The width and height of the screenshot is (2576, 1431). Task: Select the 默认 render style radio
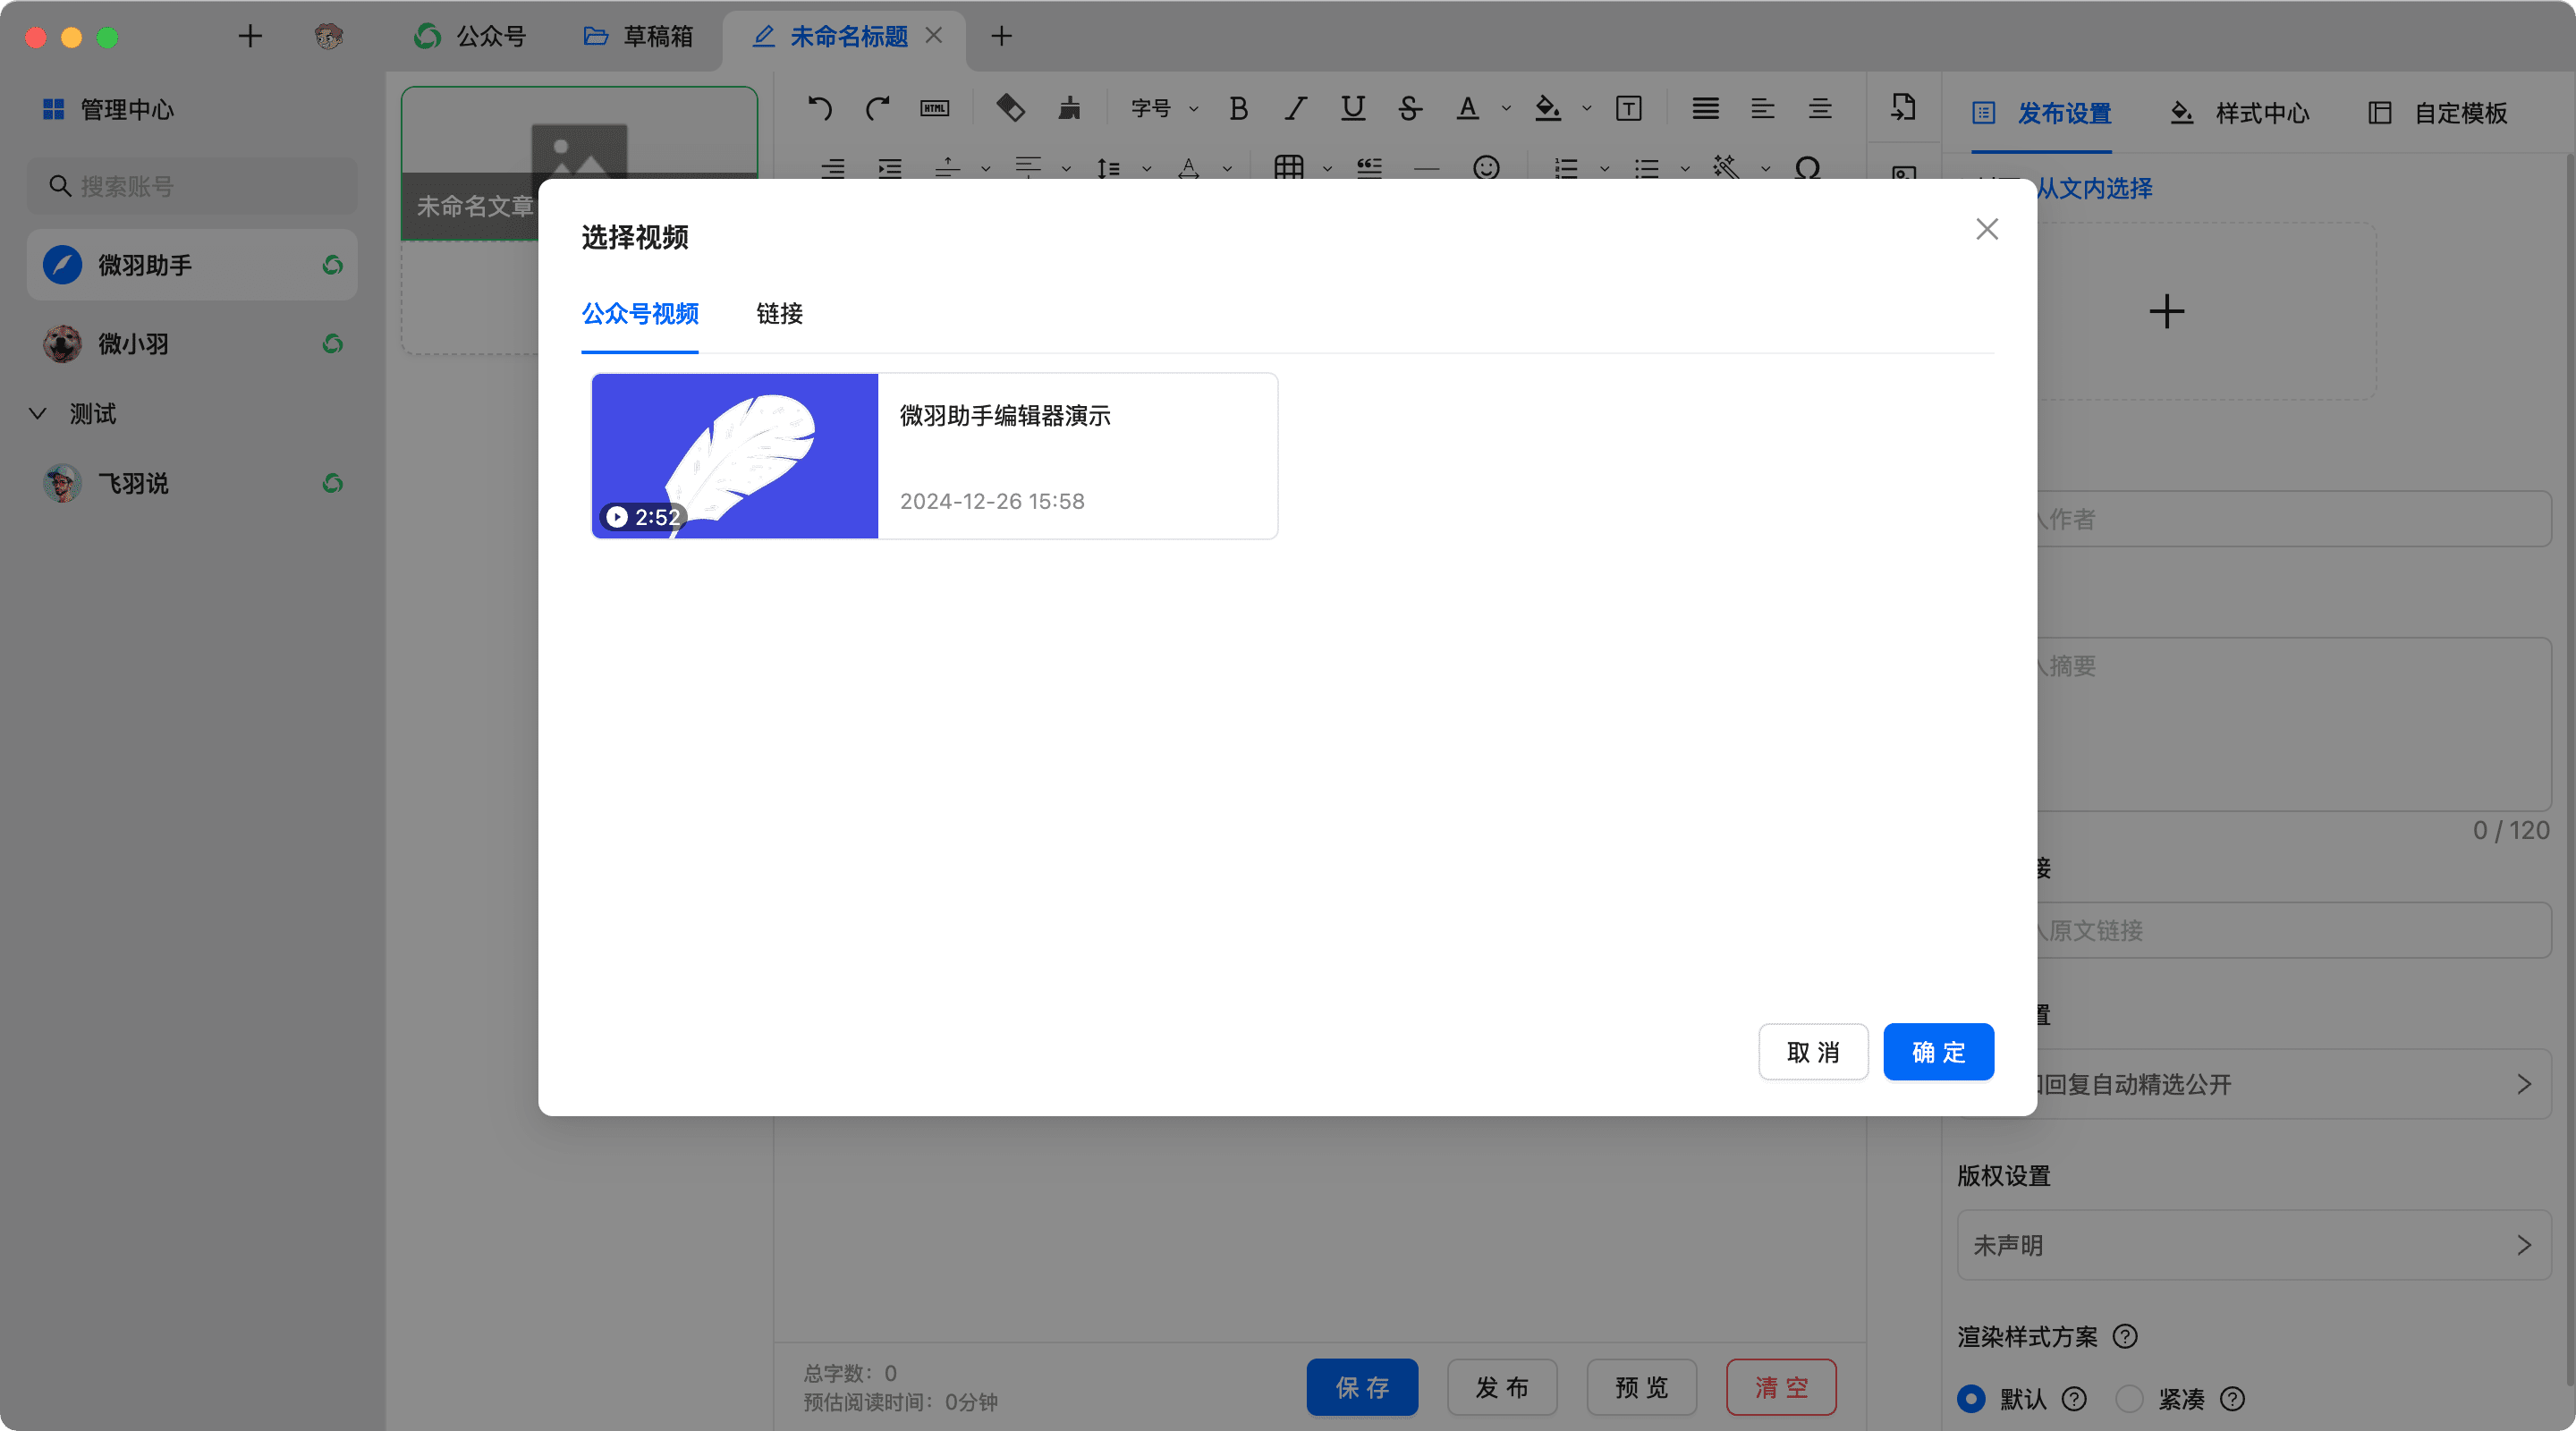[x=1971, y=1398]
